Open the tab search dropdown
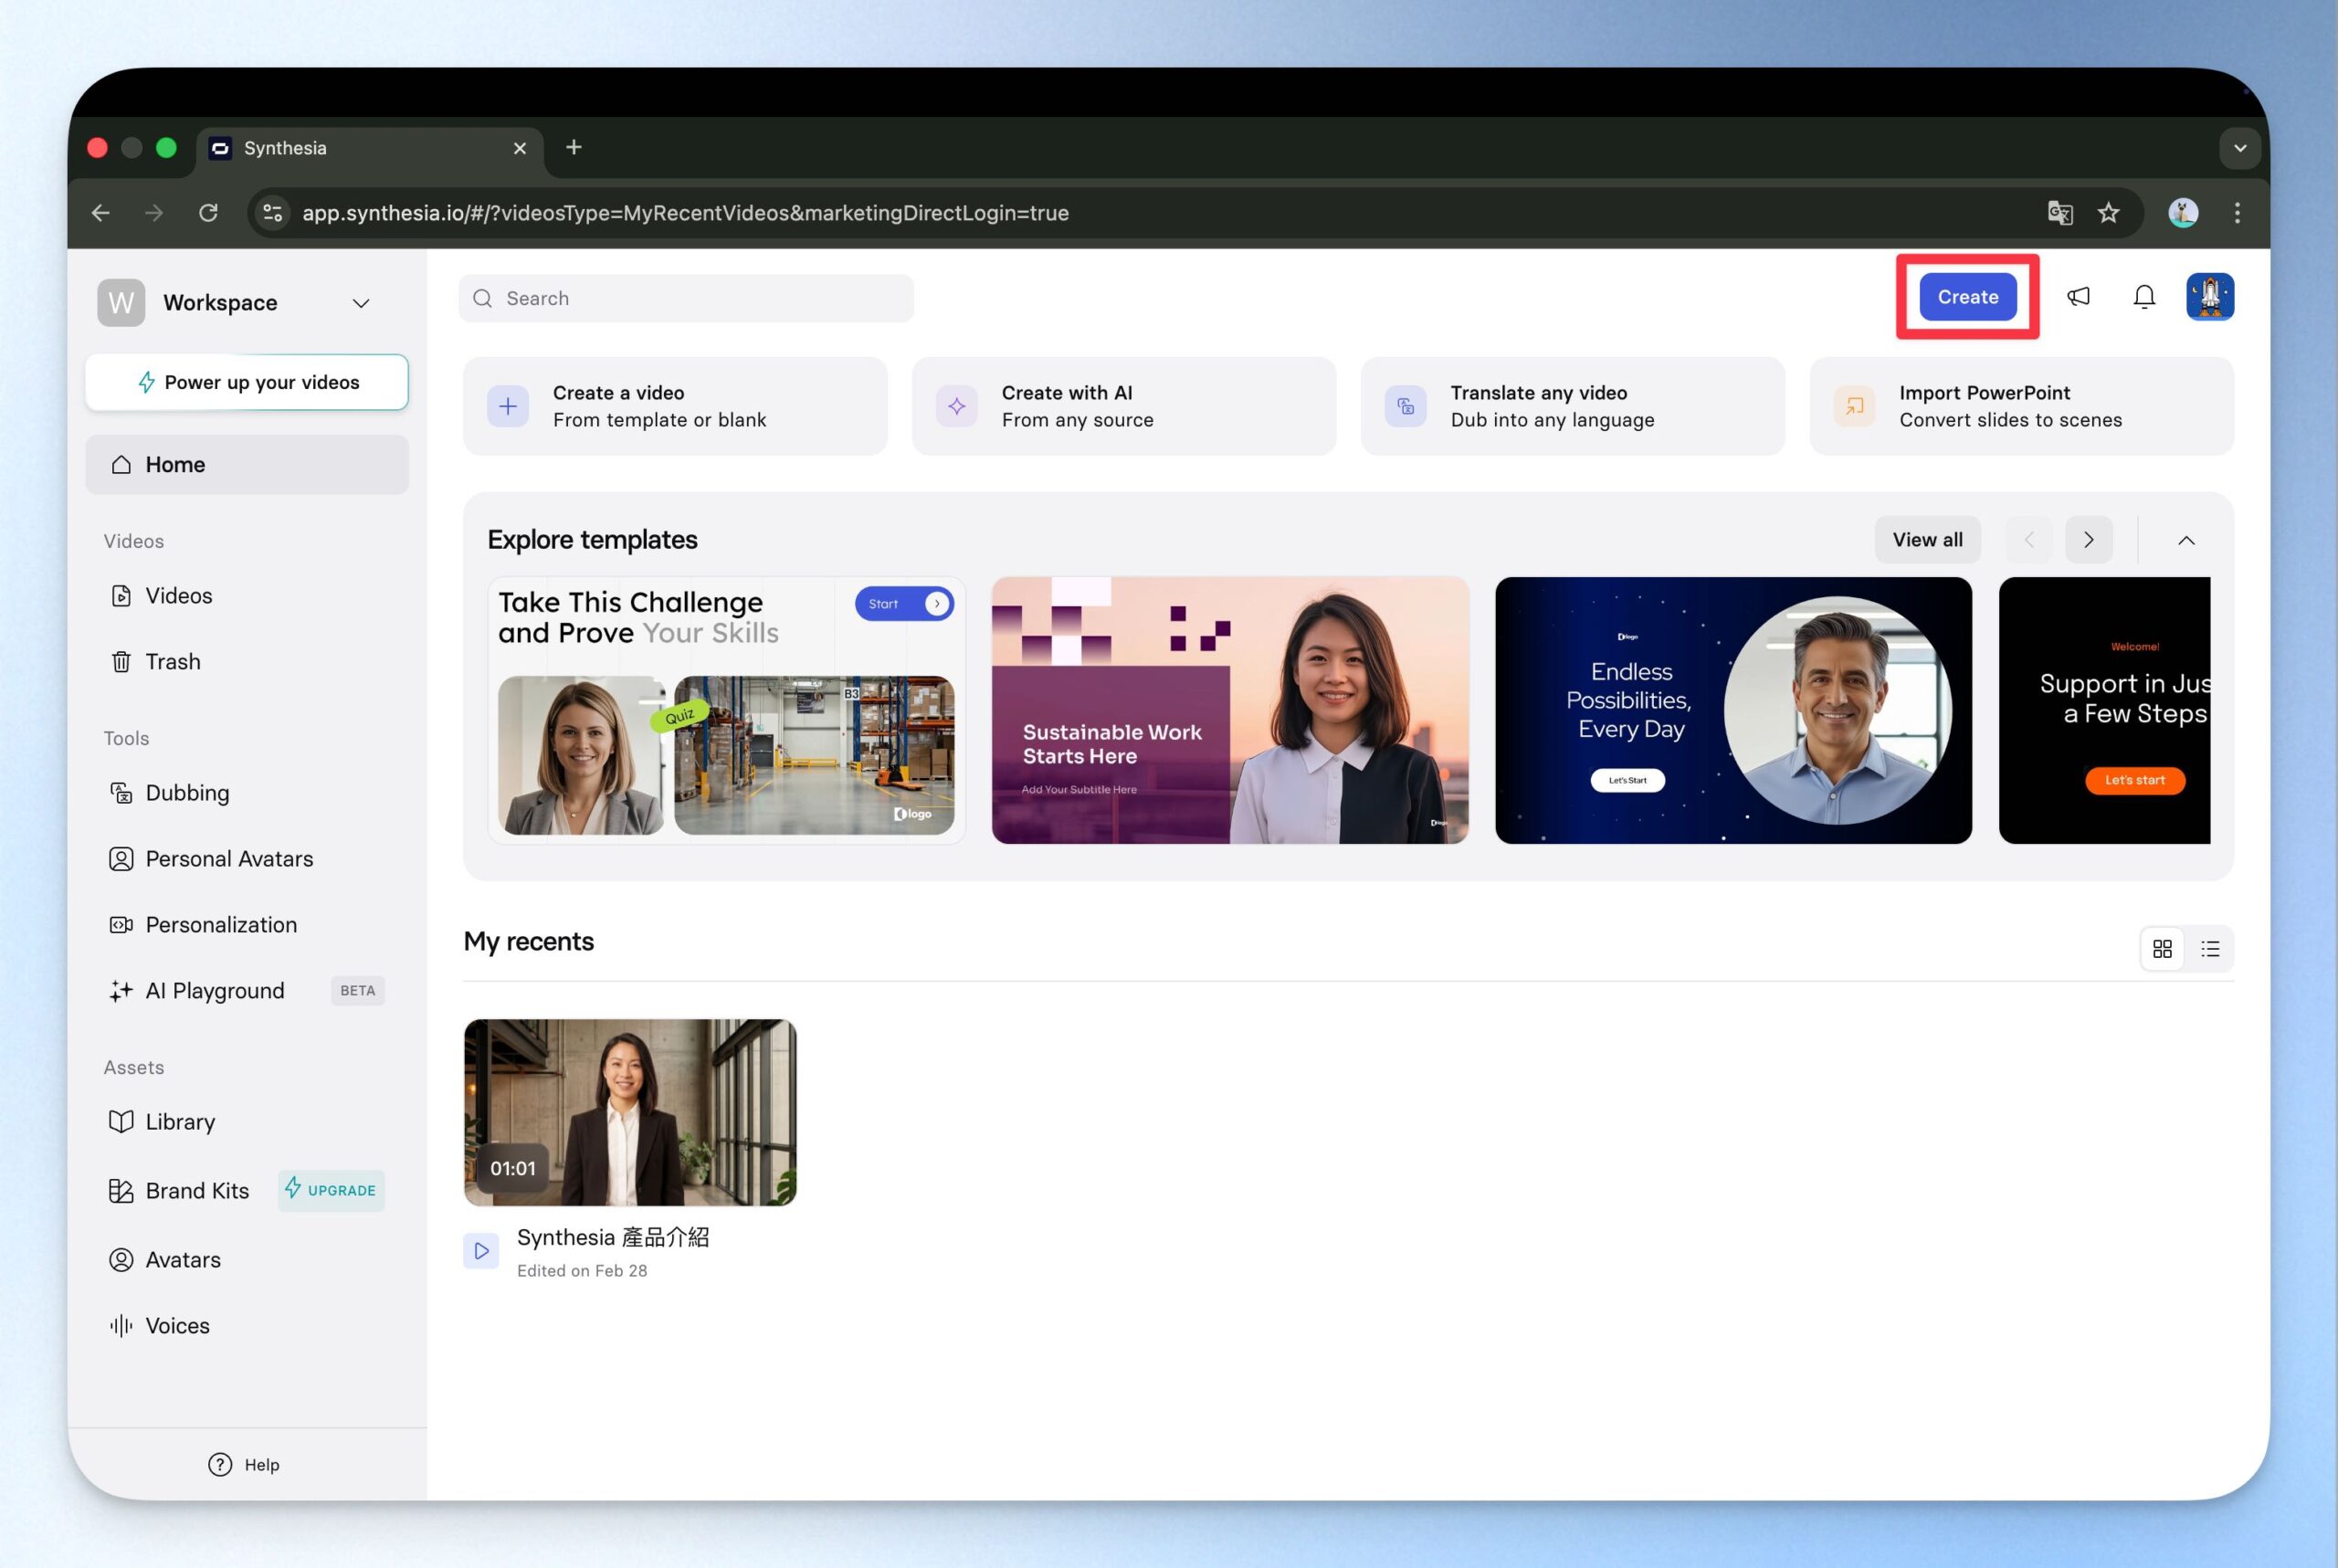 (2240, 148)
